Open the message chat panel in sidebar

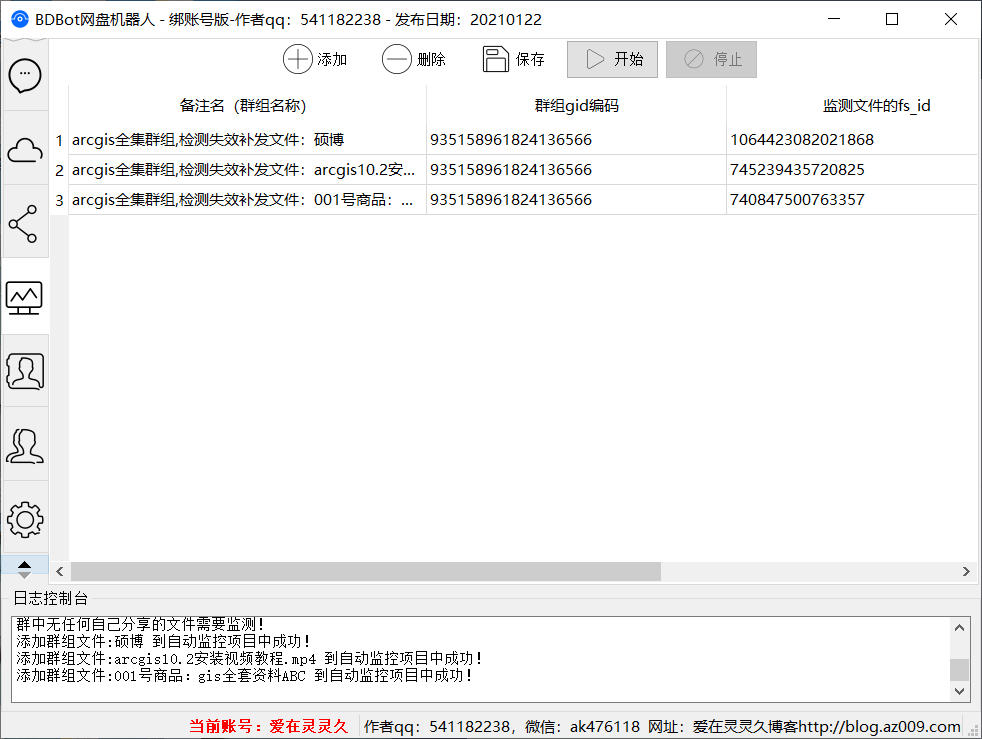coord(25,75)
